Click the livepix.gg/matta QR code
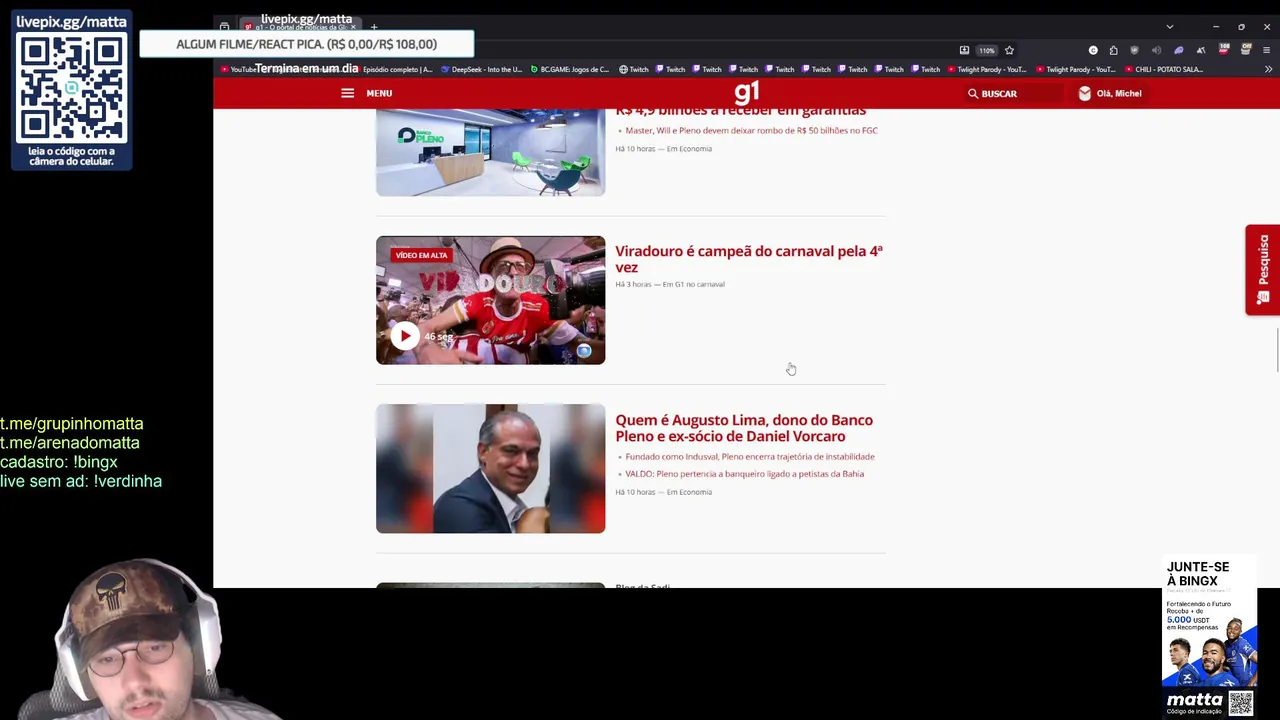Image resolution: width=1280 pixels, height=720 pixels. [71, 90]
